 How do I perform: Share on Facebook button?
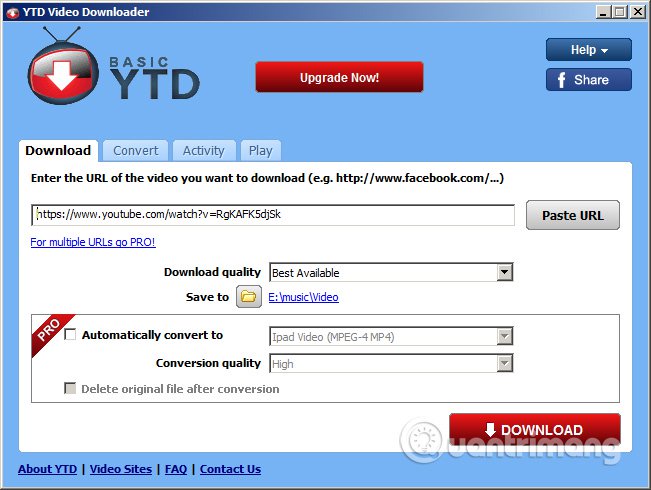(589, 80)
